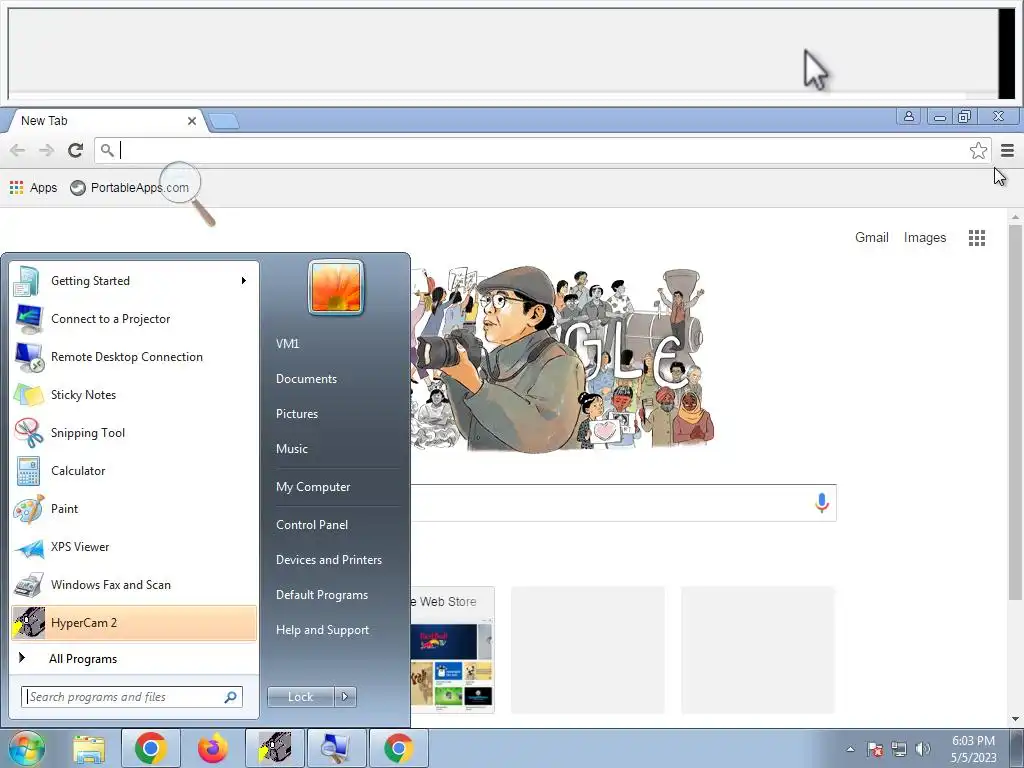Open a new tab with the tab button
The height and width of the screenshot is (768, 1024).
(x=224, y=121)
